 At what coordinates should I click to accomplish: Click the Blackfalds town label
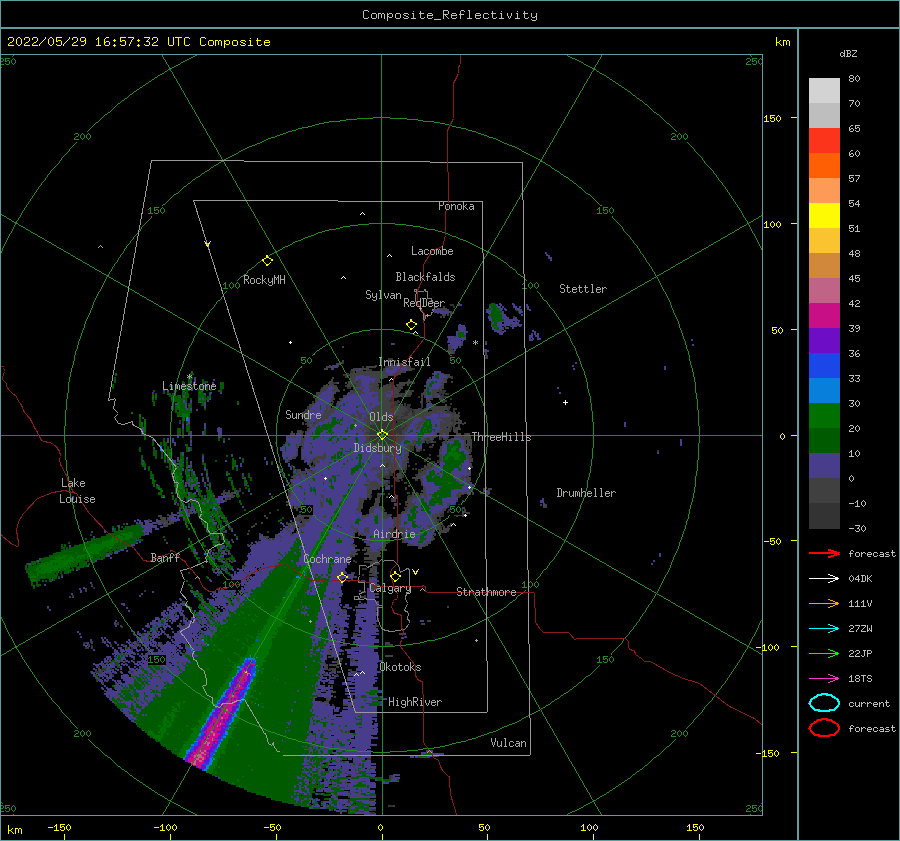tap(425, 277)
